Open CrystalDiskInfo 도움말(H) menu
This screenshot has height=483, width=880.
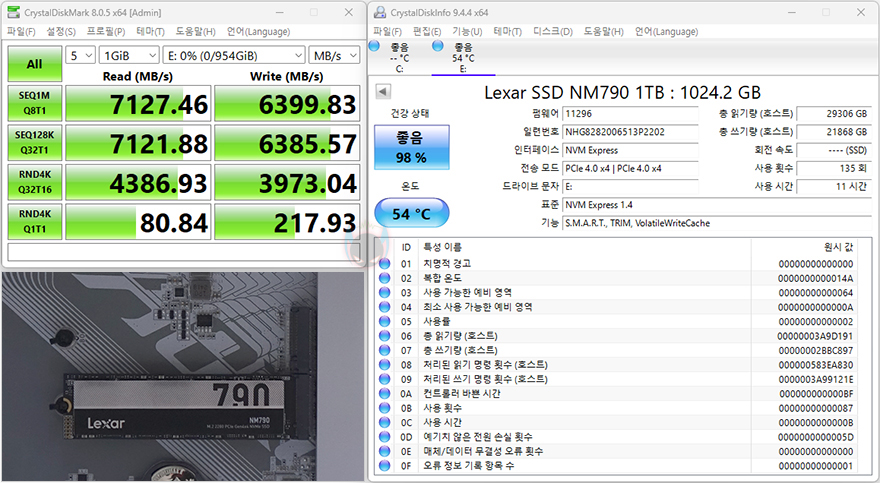(x=603, y=31)
